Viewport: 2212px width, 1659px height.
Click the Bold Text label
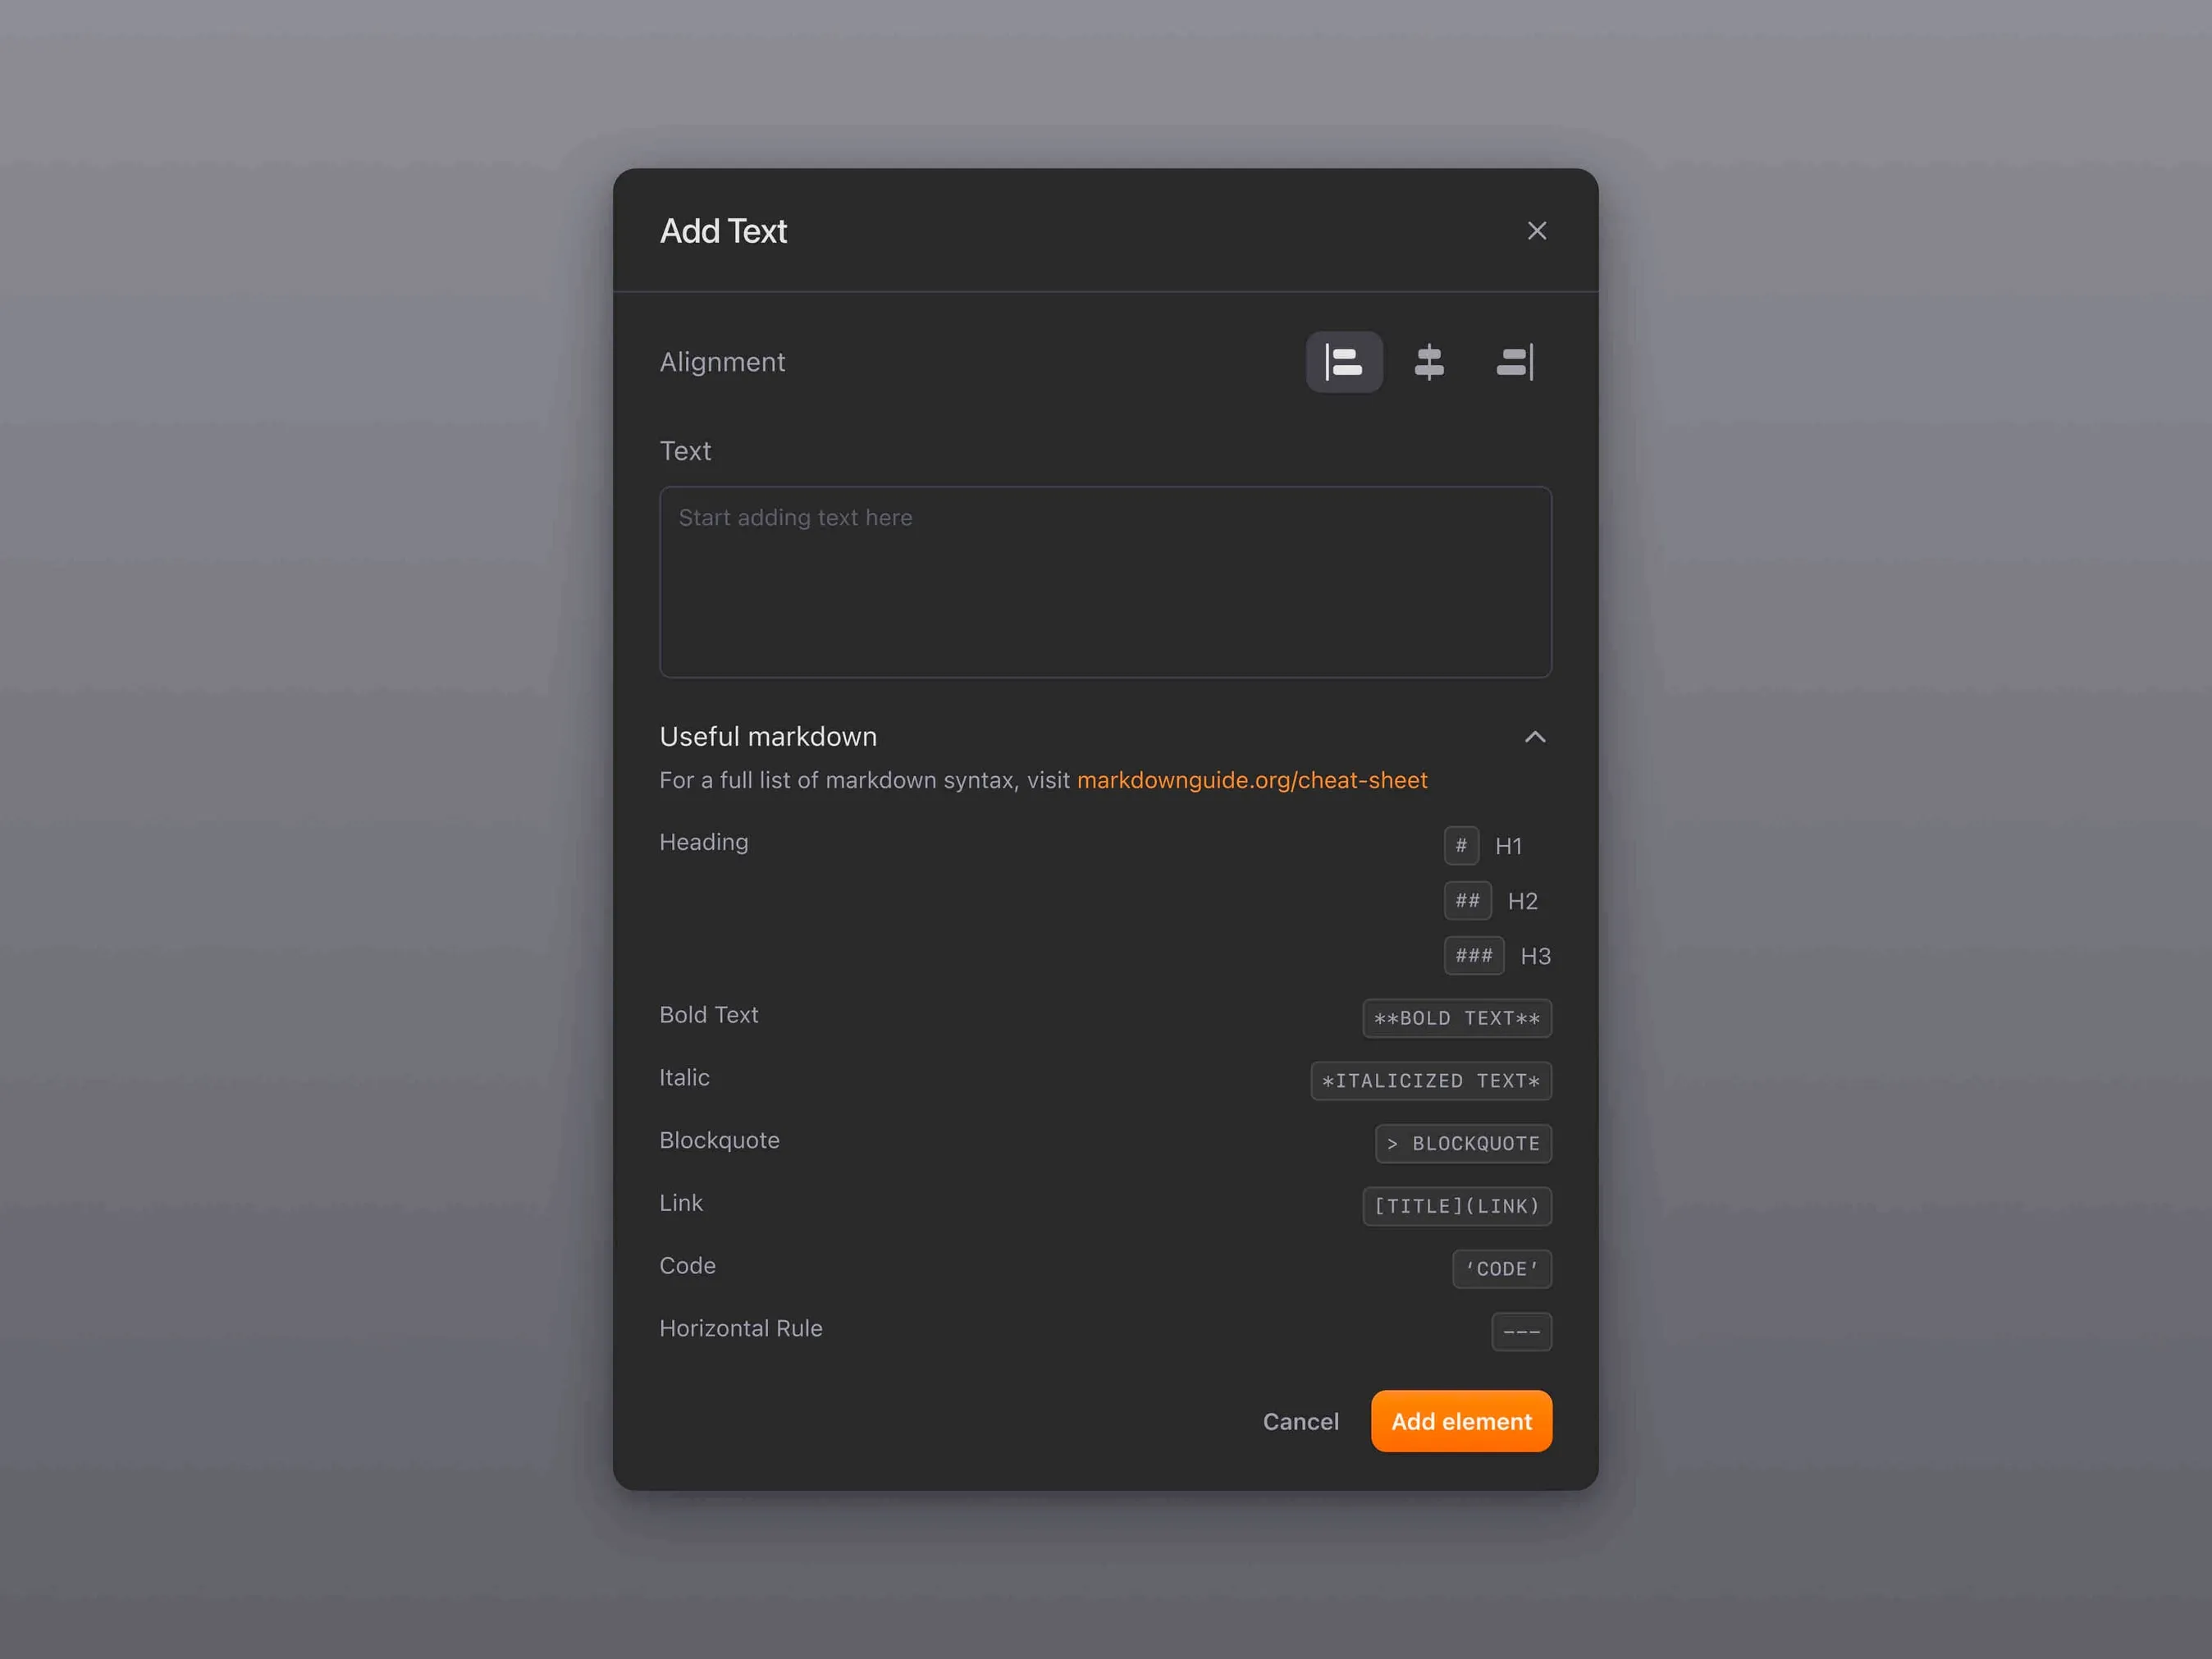coord(709,1015)
